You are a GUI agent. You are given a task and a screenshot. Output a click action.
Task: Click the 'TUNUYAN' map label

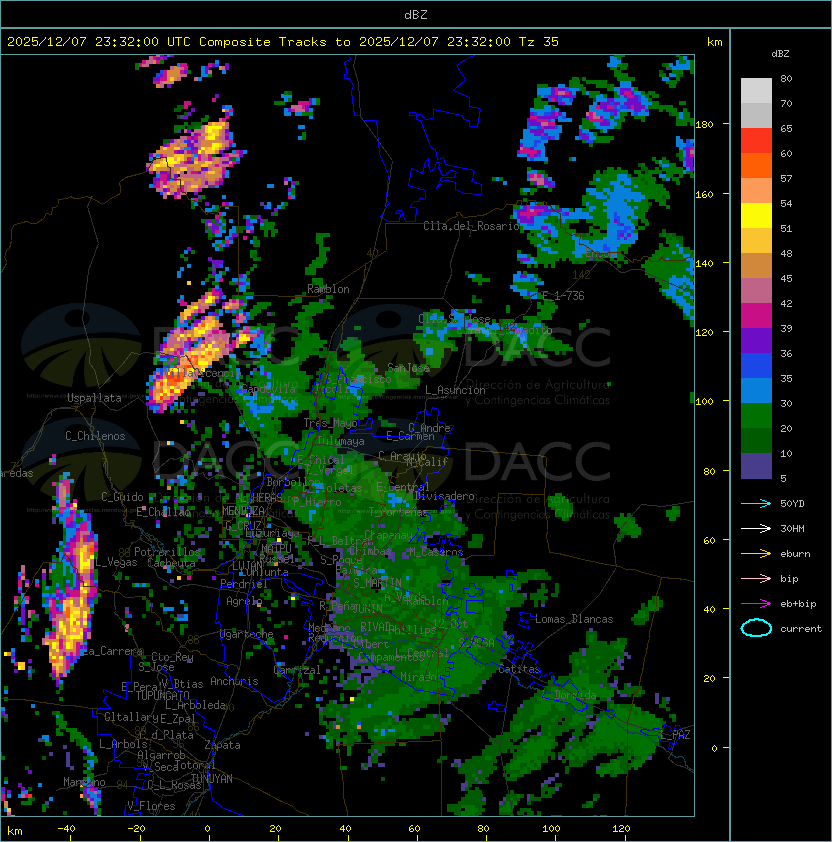click(212, 779)
